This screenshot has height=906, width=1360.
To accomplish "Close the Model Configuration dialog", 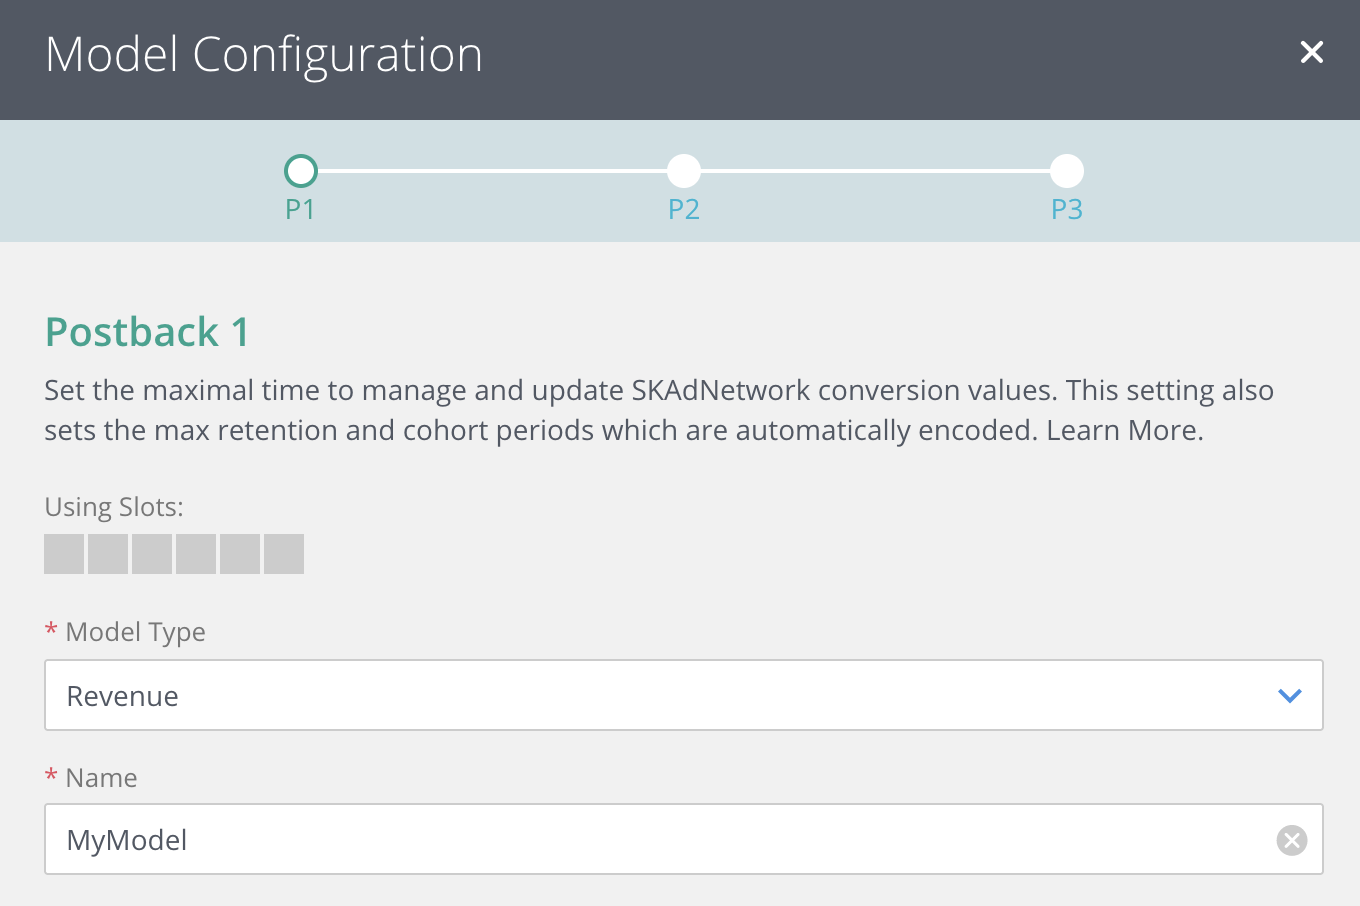I will [1311, 52].
